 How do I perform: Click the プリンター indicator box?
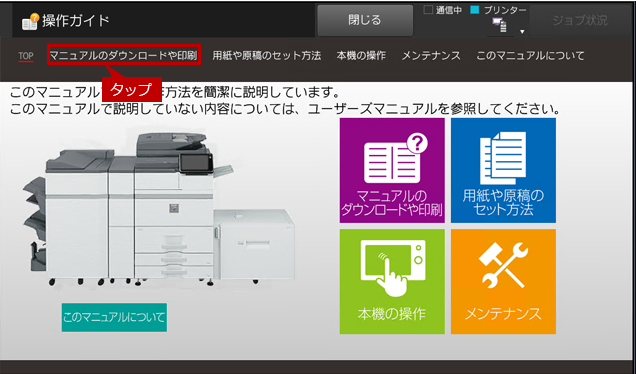click(475, 10)
